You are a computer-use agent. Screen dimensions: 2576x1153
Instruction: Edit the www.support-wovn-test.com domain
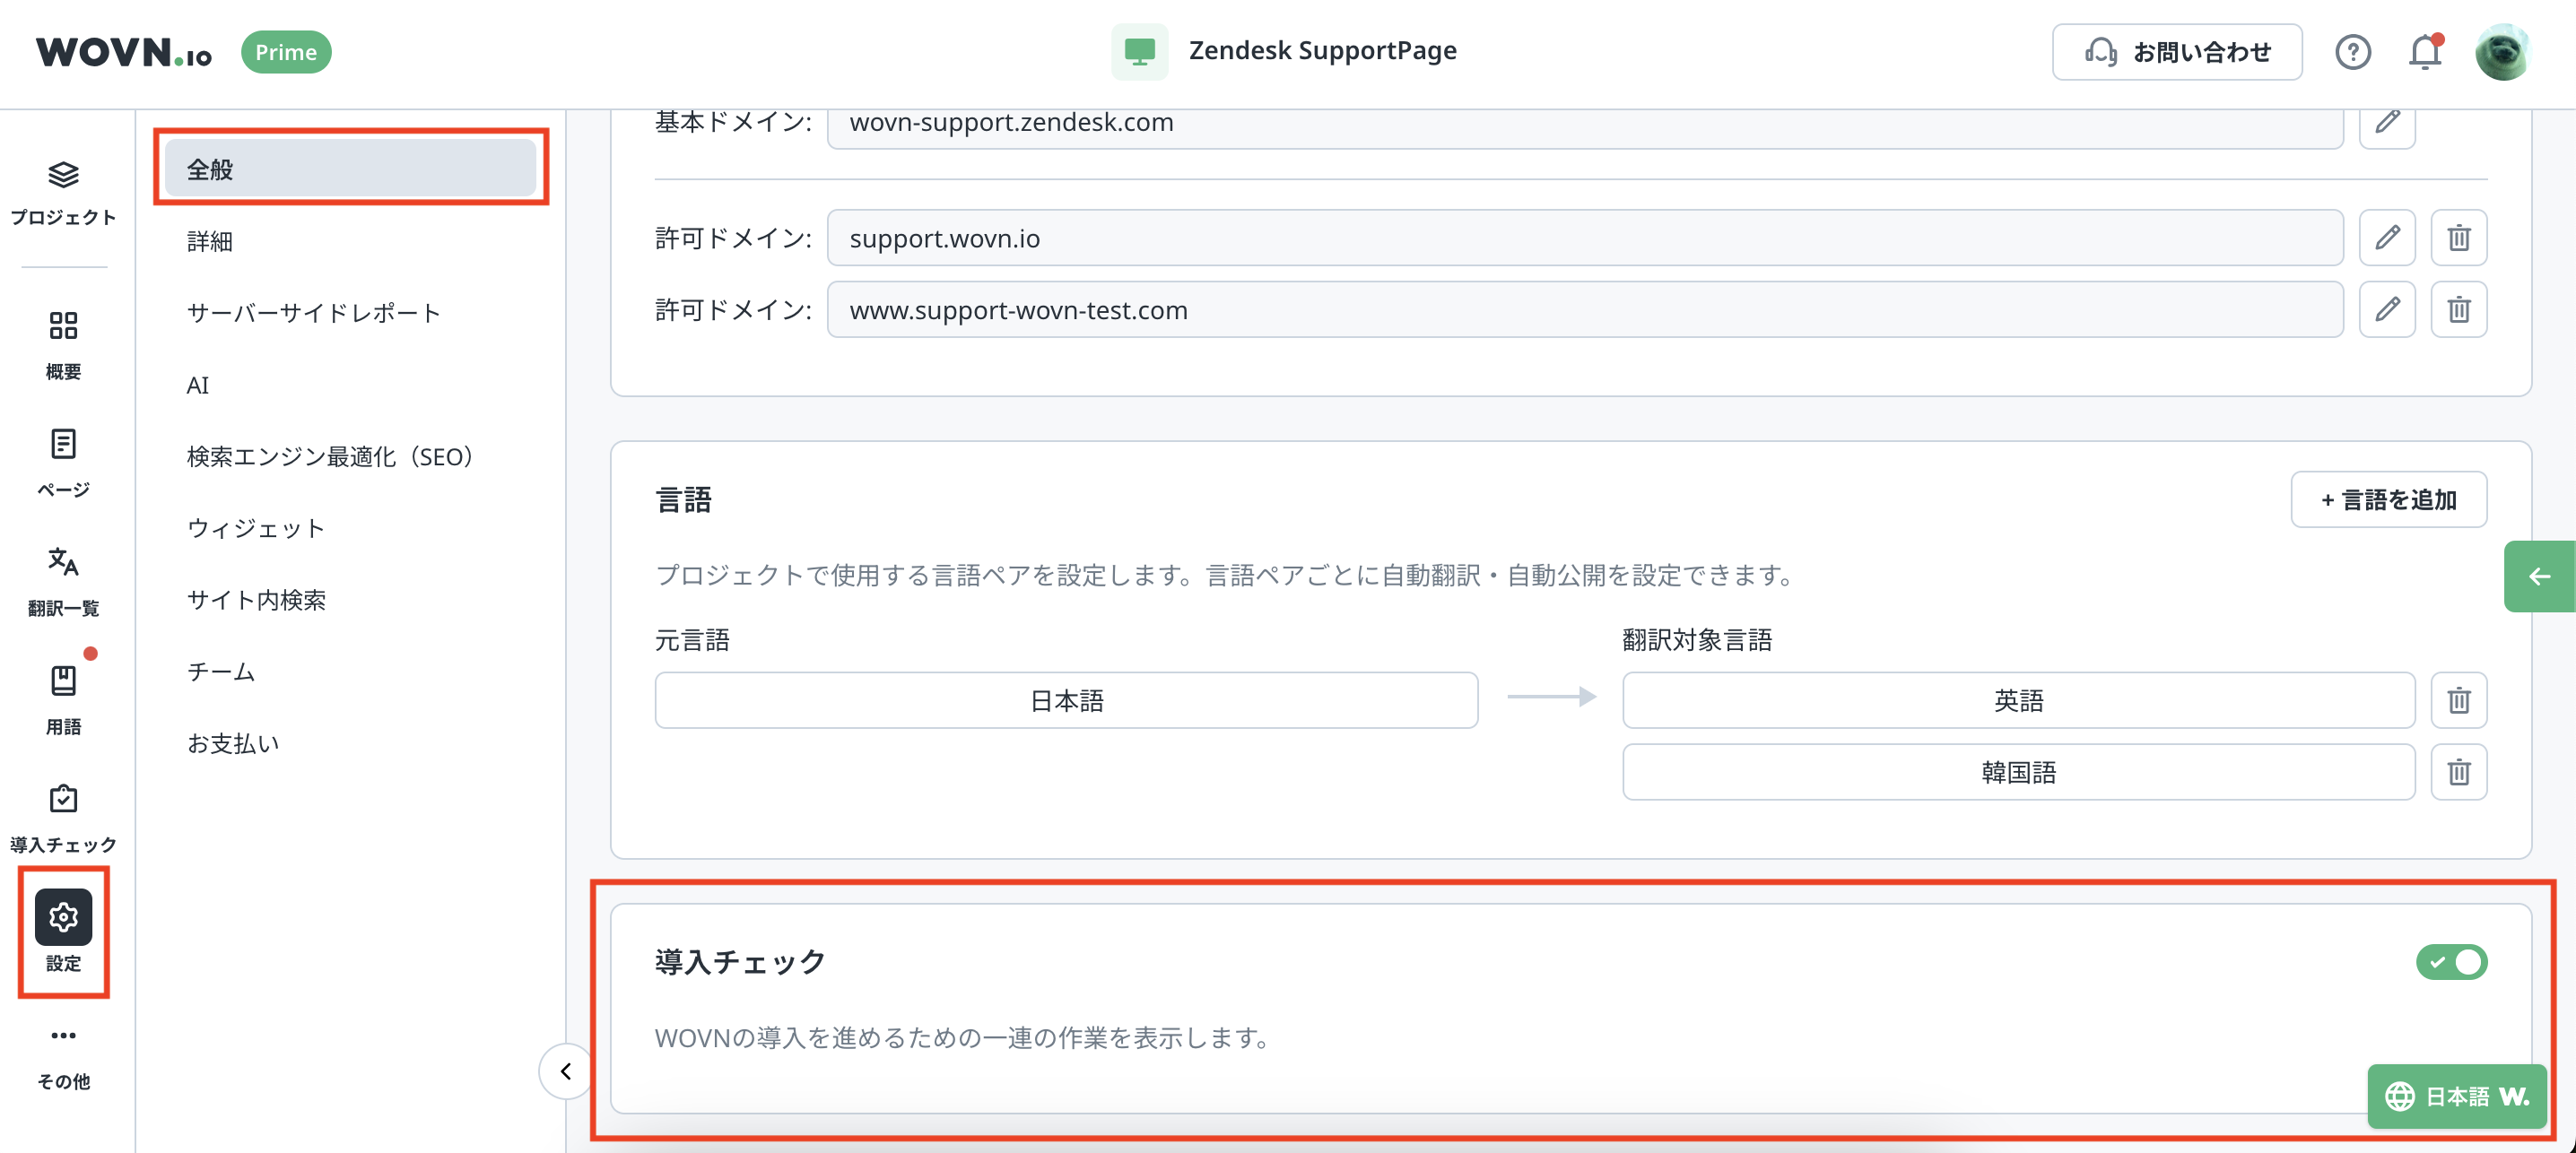click(x=2386, y=310)
